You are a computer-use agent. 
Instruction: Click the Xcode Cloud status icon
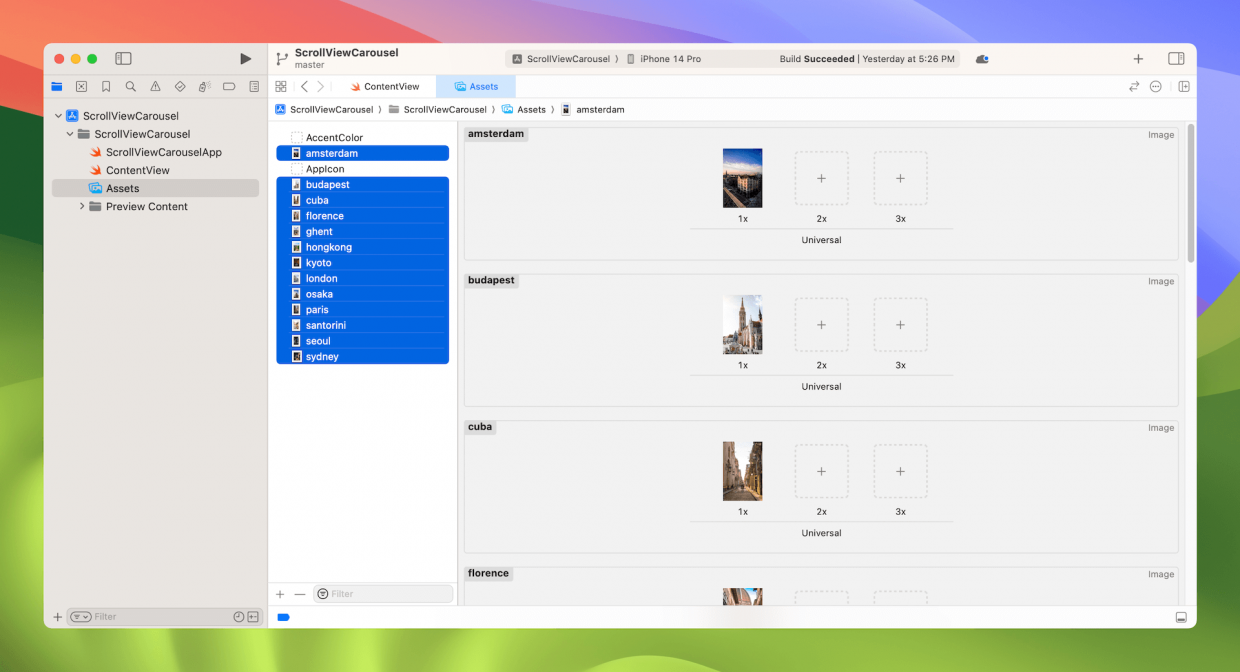pyautogui.click(x=982, y=59)
